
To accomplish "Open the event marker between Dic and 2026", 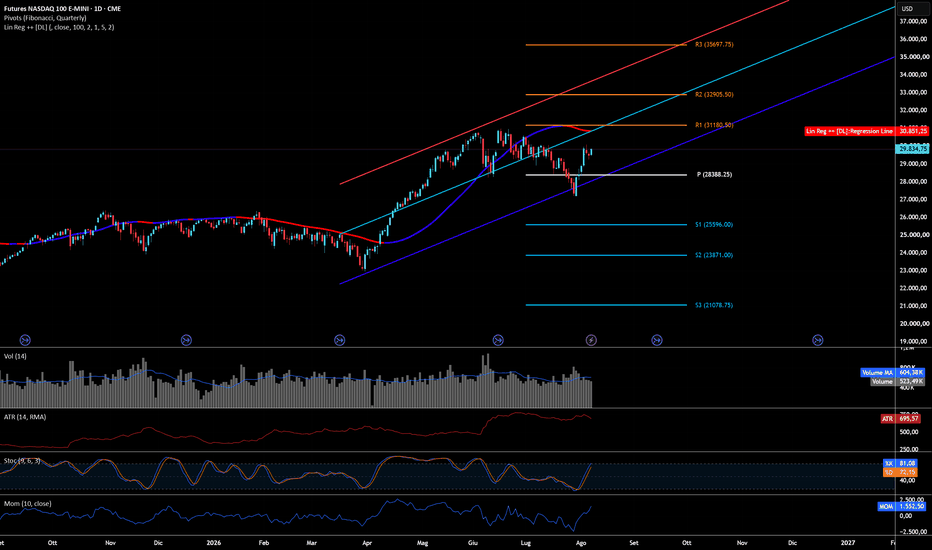I will click(186, 340).
